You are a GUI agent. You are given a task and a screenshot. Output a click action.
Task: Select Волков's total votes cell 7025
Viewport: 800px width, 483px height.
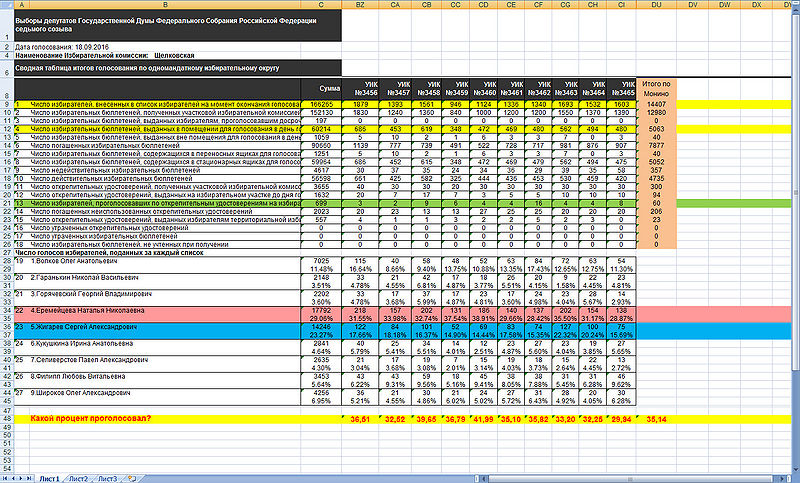[321, 261]
